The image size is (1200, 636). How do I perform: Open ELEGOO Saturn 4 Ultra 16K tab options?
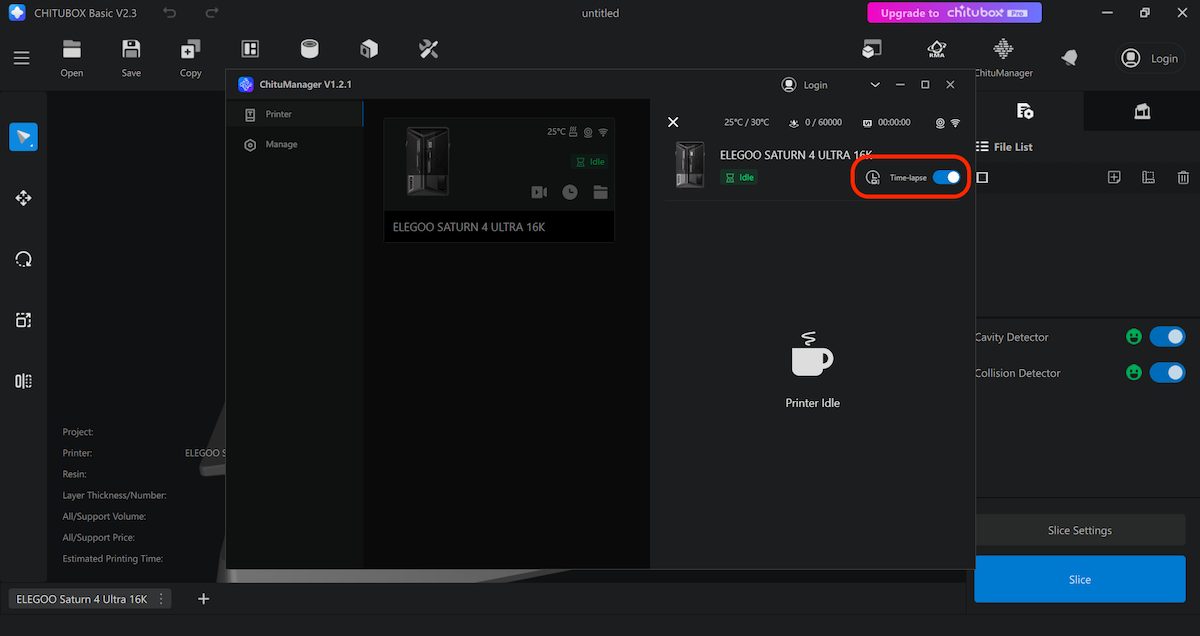[x=161, y=599]
